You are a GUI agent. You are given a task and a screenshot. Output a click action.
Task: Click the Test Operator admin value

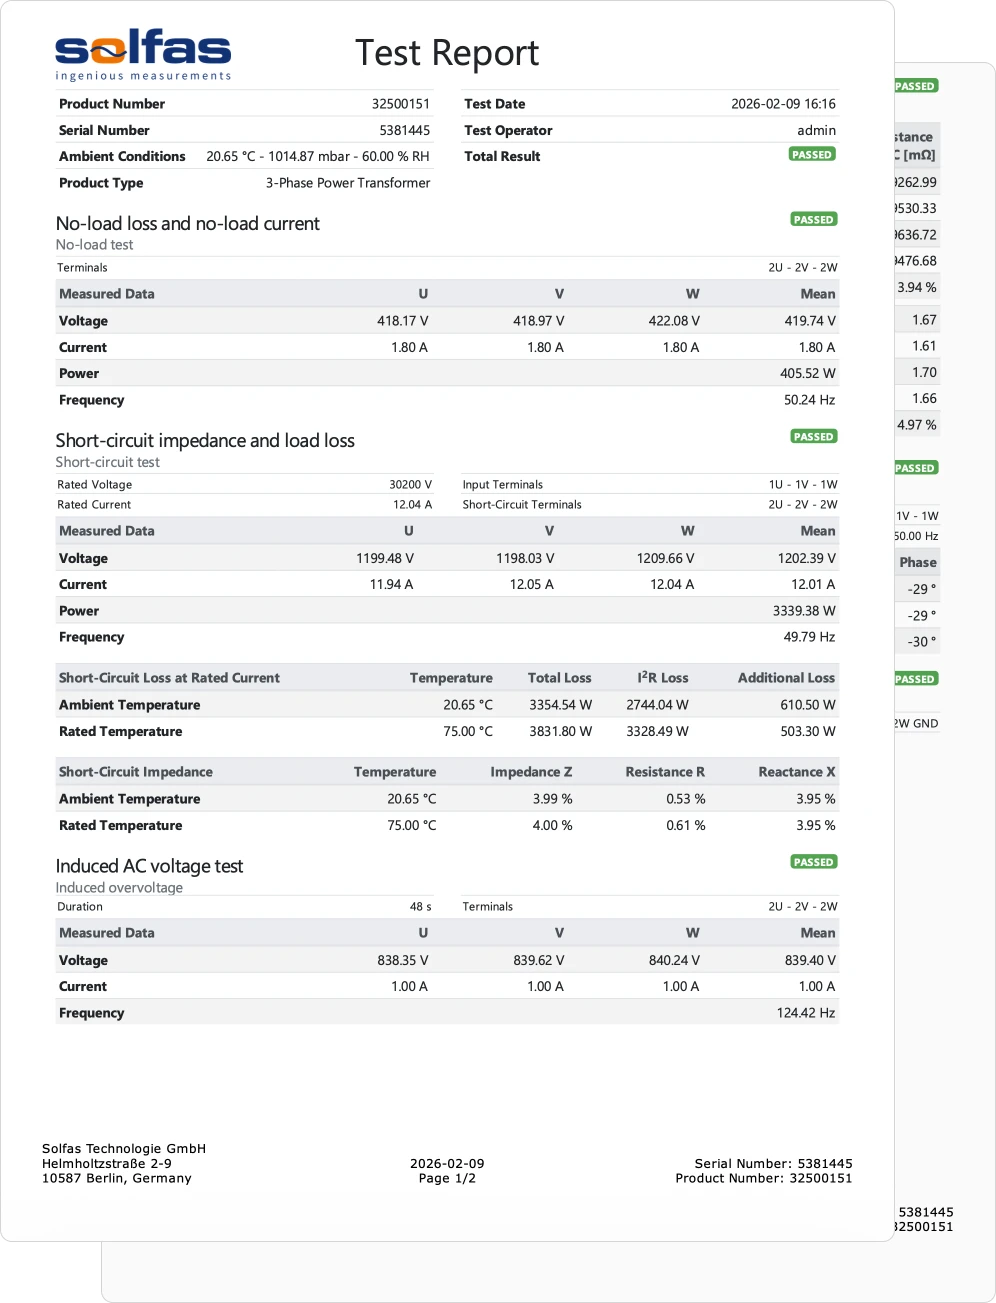(x=816, y=130)
